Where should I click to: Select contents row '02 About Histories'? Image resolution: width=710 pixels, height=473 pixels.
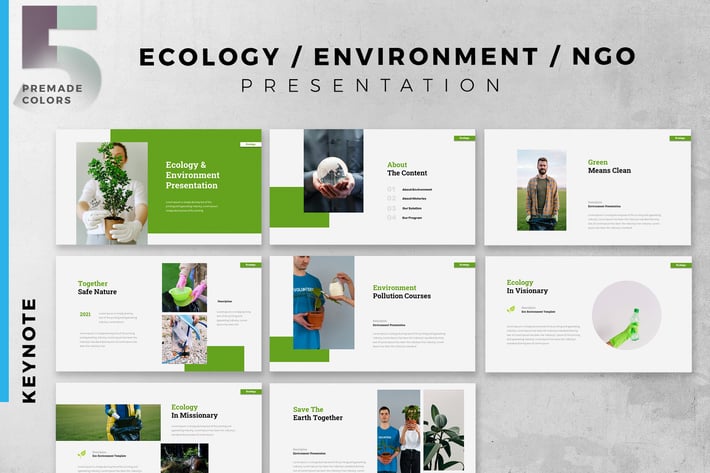tap(407, 199)
